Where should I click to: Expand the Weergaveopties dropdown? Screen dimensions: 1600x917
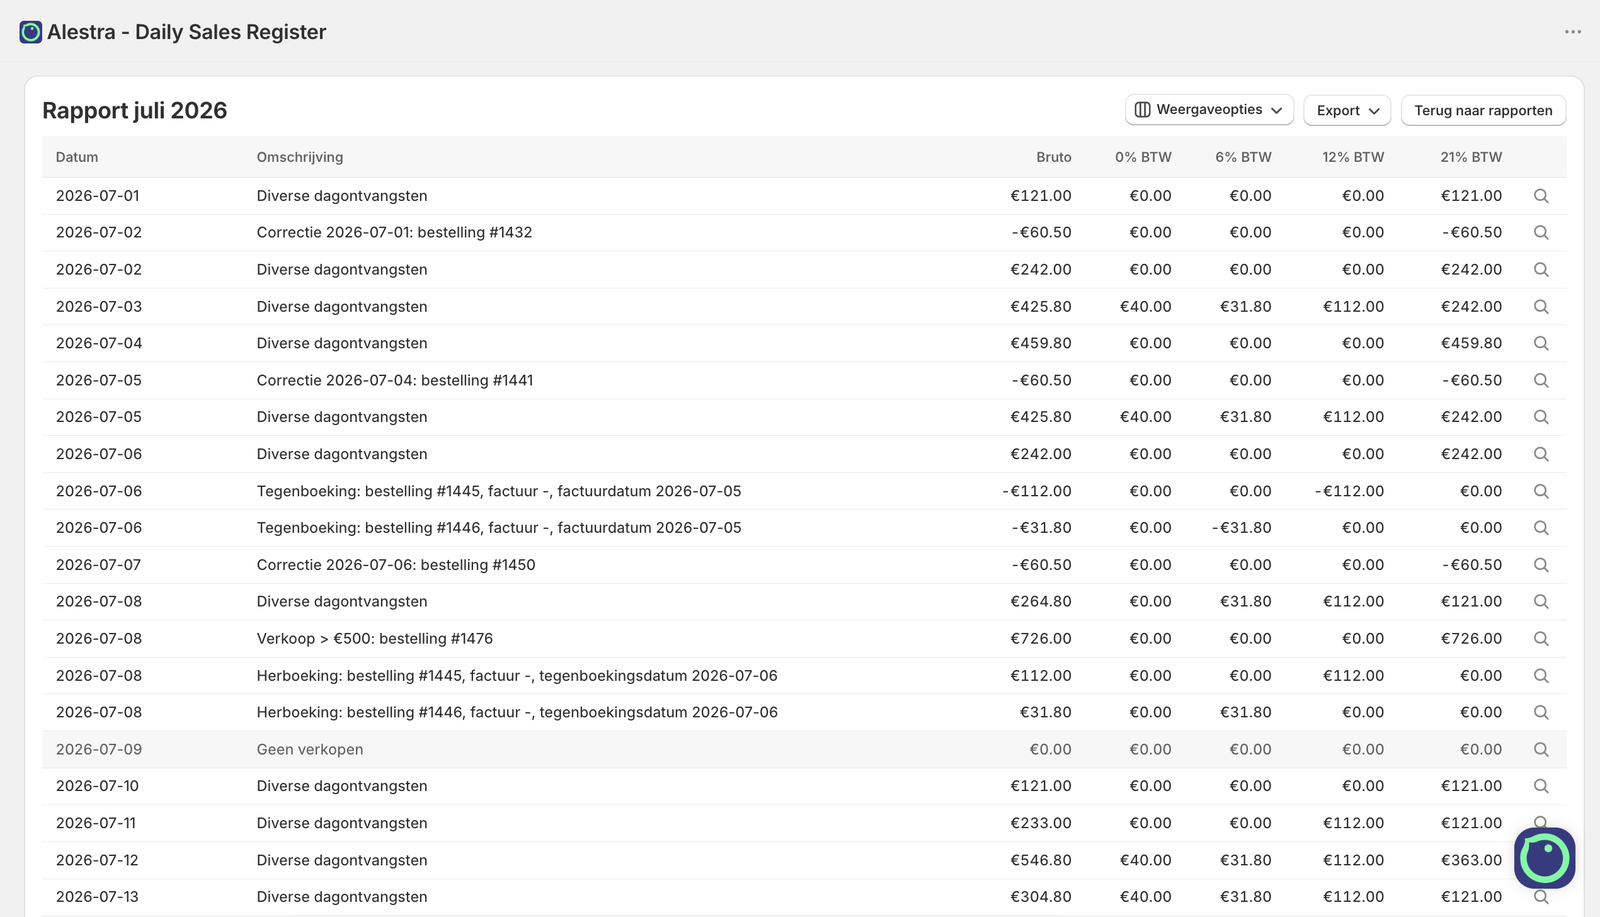(x=1209, y=110)
